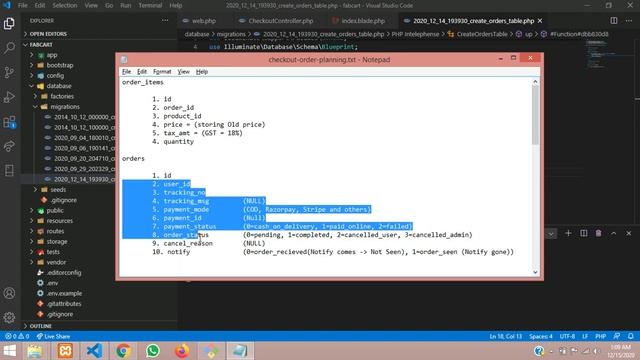The width and height of the screenshot is (640, 360).
Task: Click UTF-8 encoding in status bar
Action: click(x=567, y=336)
